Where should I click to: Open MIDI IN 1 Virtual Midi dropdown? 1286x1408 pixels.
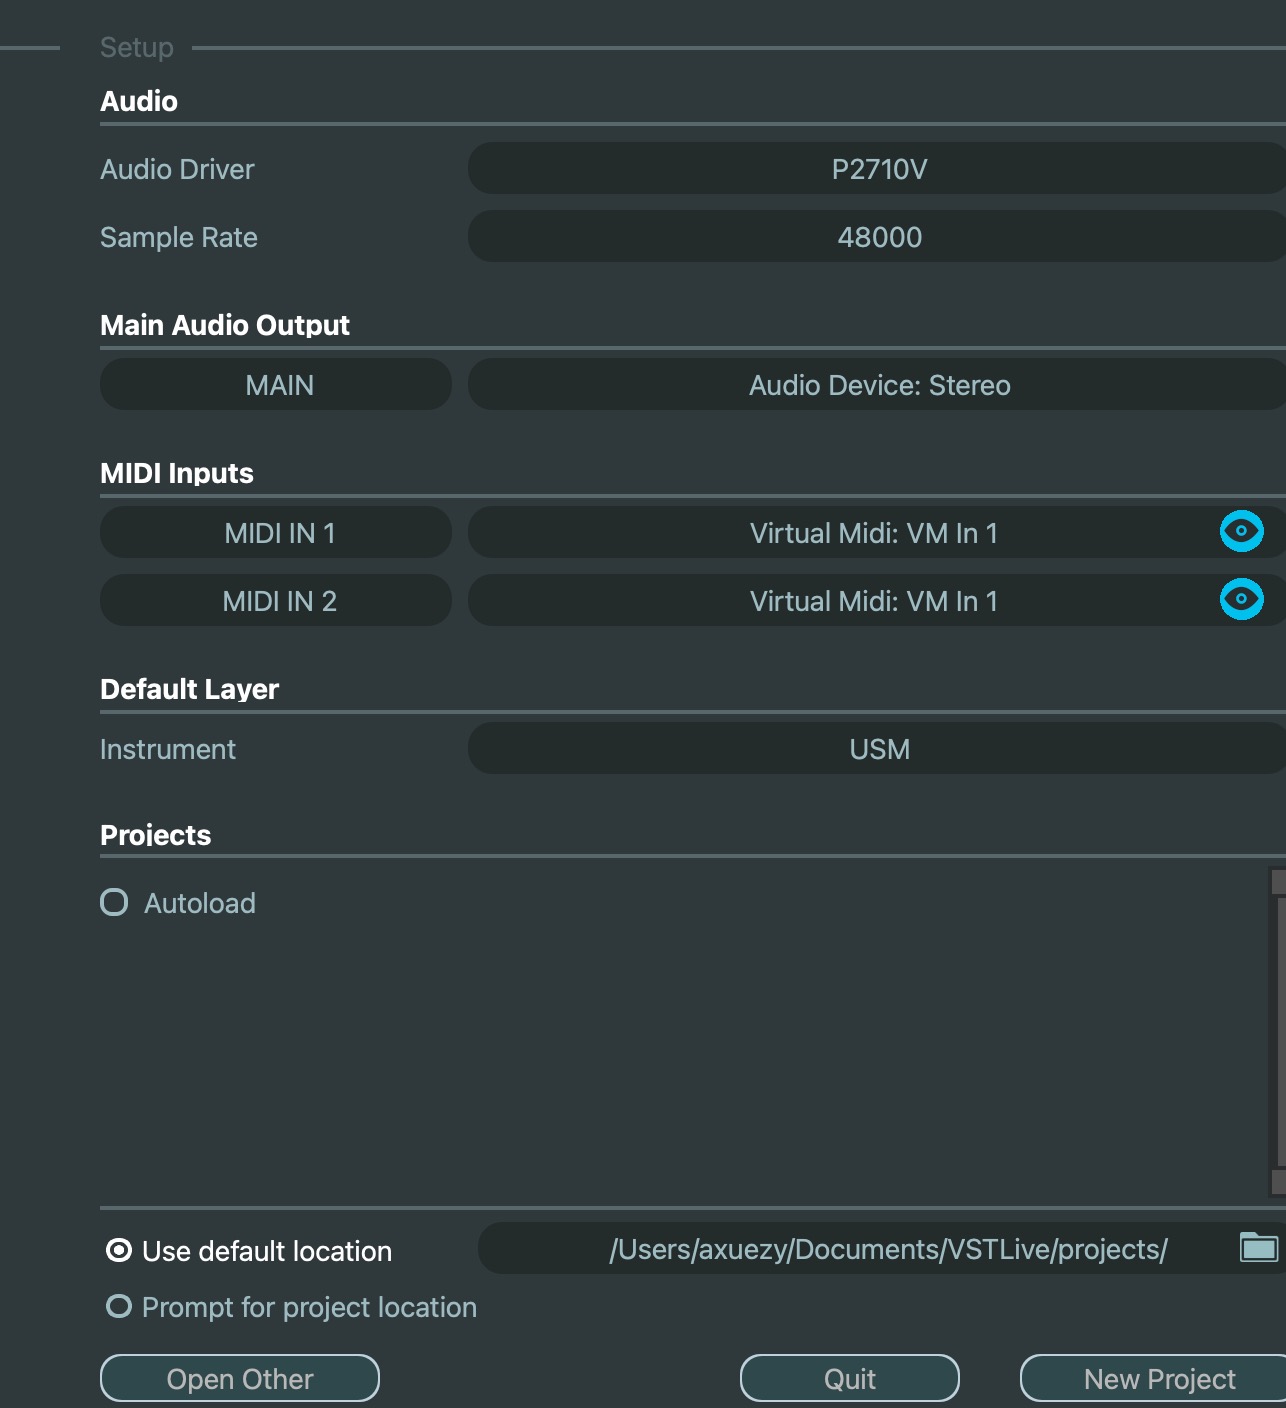tap(840, 533)
